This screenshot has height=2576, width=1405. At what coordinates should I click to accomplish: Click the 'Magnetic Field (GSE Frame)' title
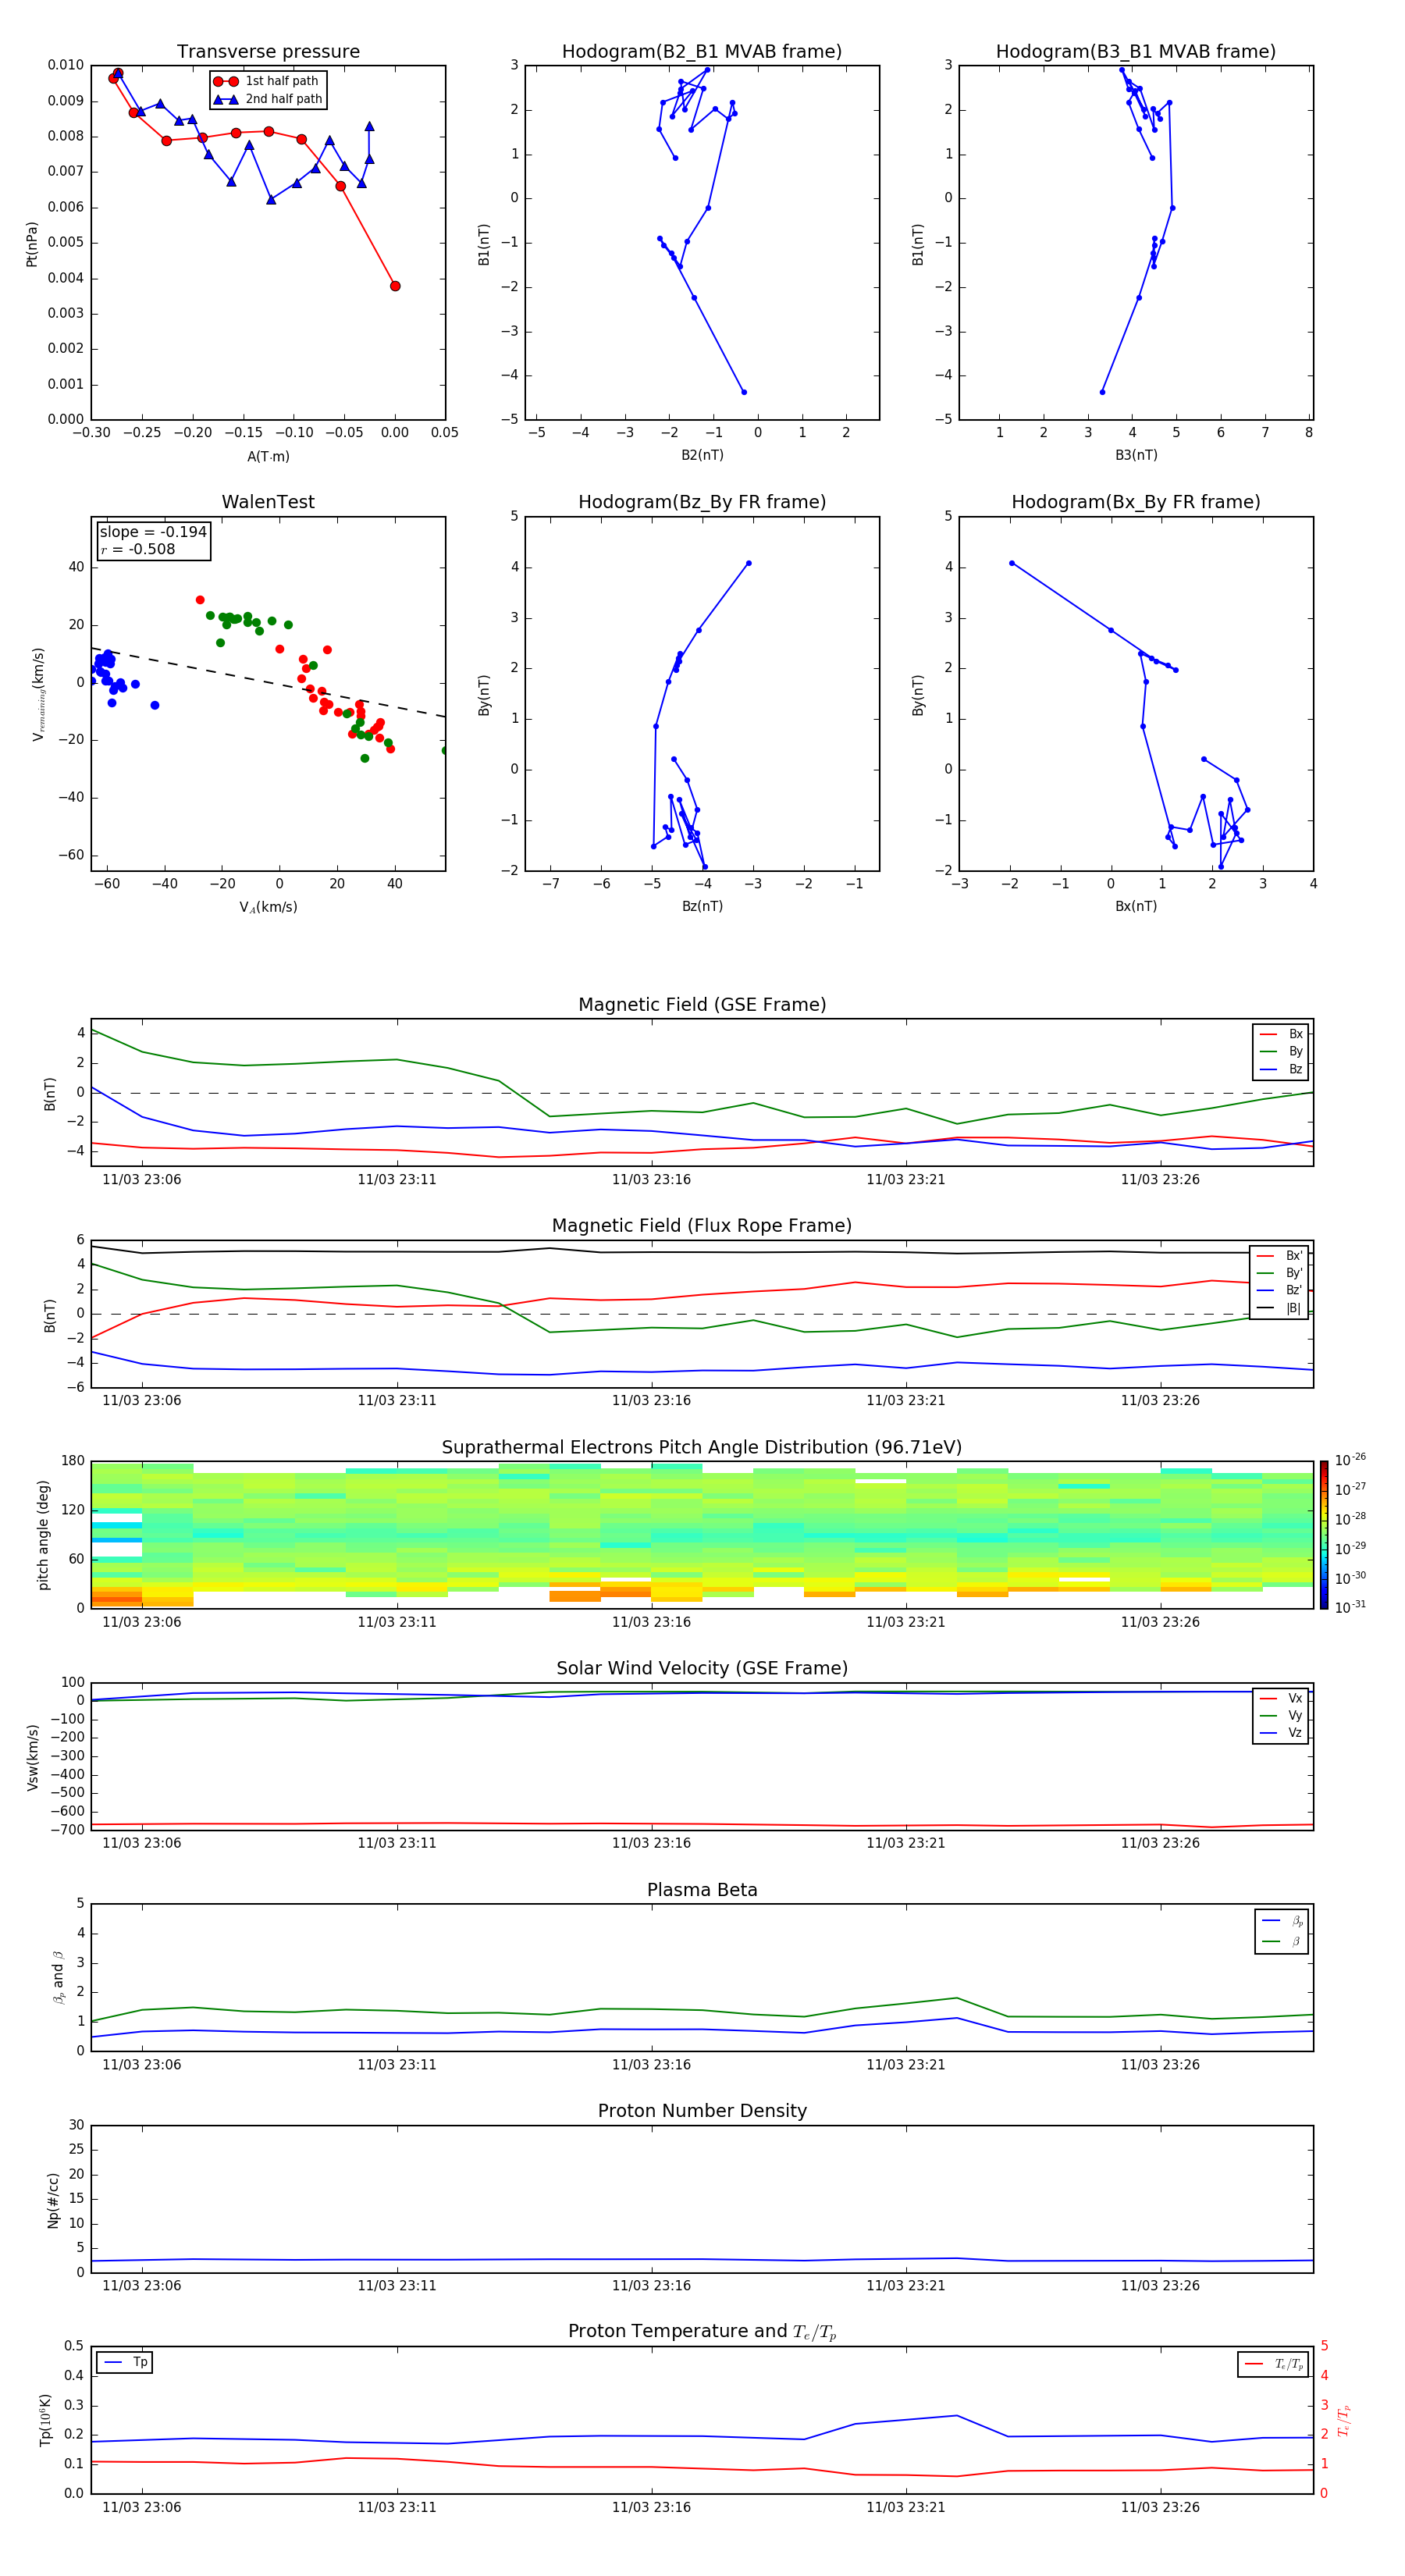tap(702, 1005)
